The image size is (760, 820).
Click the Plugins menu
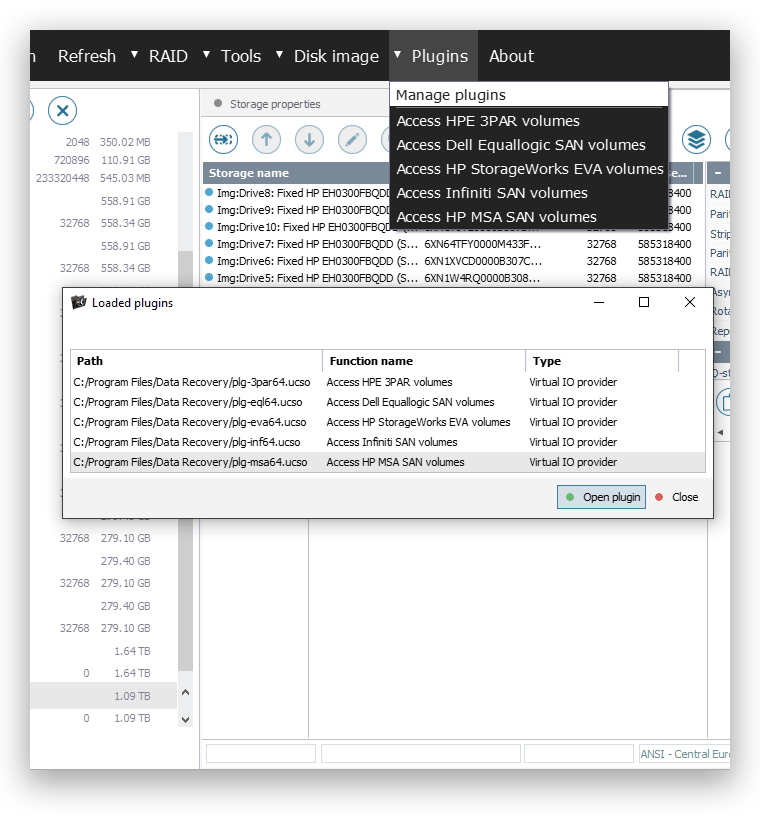pos(439,56)
